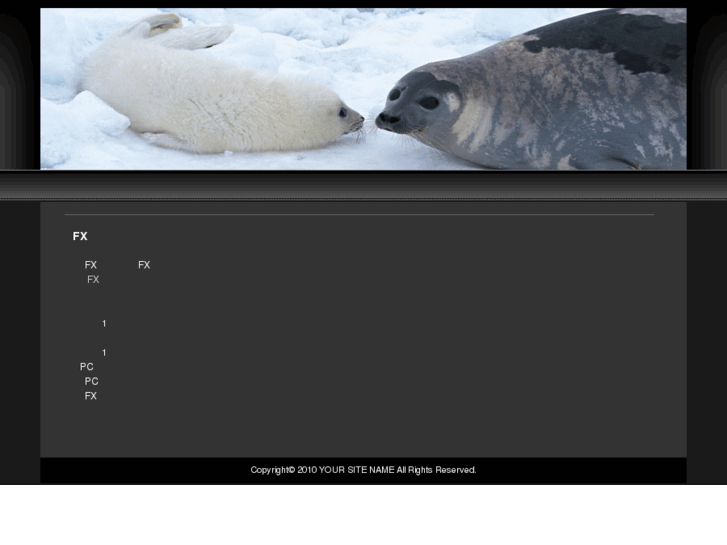Click the second indented PC text
The image size is (727, 545).
click(91, 381)
